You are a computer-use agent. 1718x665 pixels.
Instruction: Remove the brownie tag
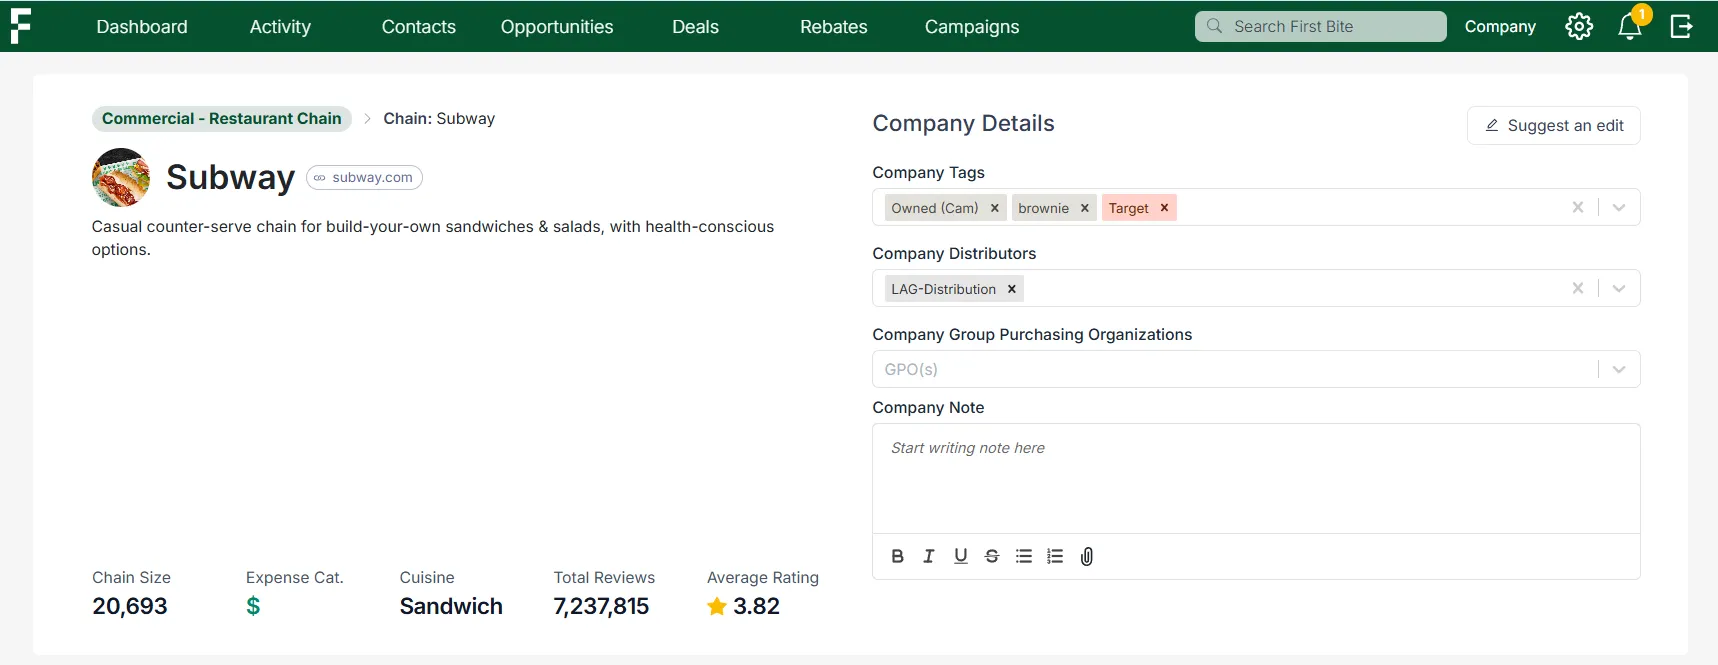(1085, 208)
